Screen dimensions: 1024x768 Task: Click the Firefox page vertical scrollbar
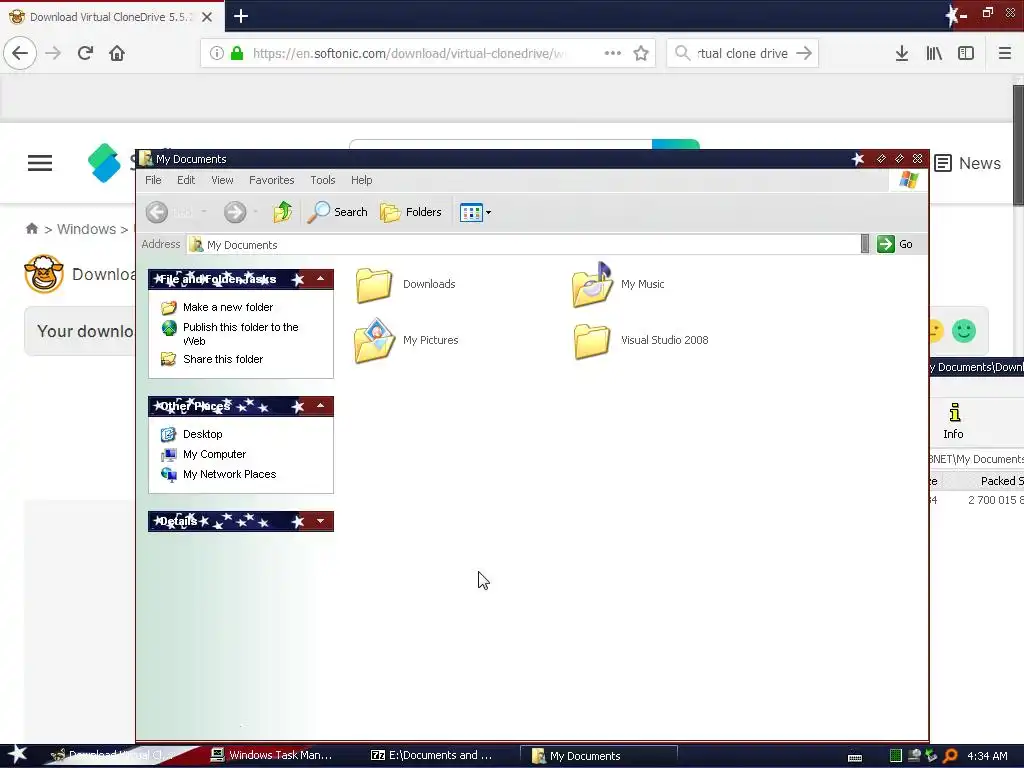tap(1018, 146)
